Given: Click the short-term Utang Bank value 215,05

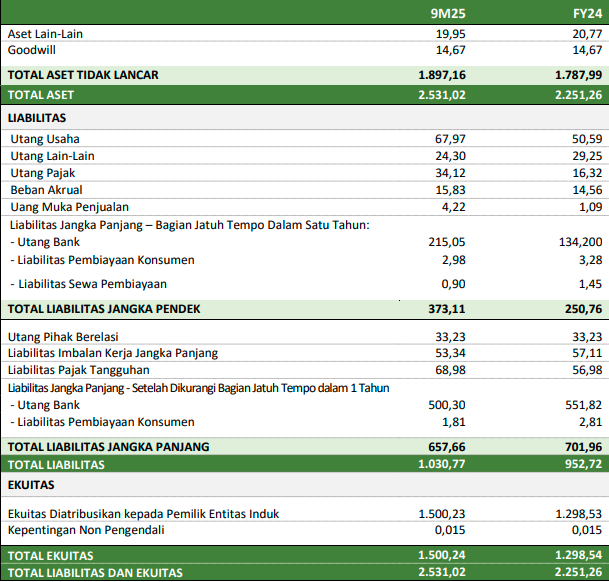Looking at the screenshot, I should click(446, 242).
